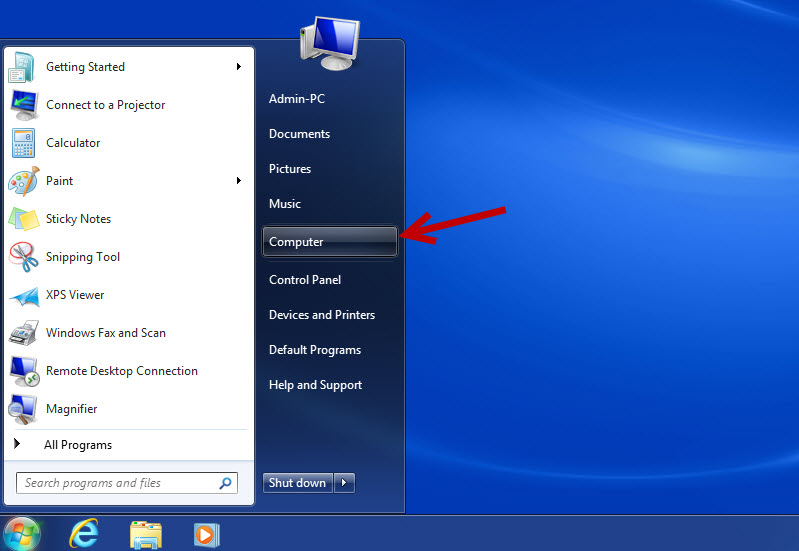
Task: Open the Calculator app icon
Action: [x=23, y=143]
